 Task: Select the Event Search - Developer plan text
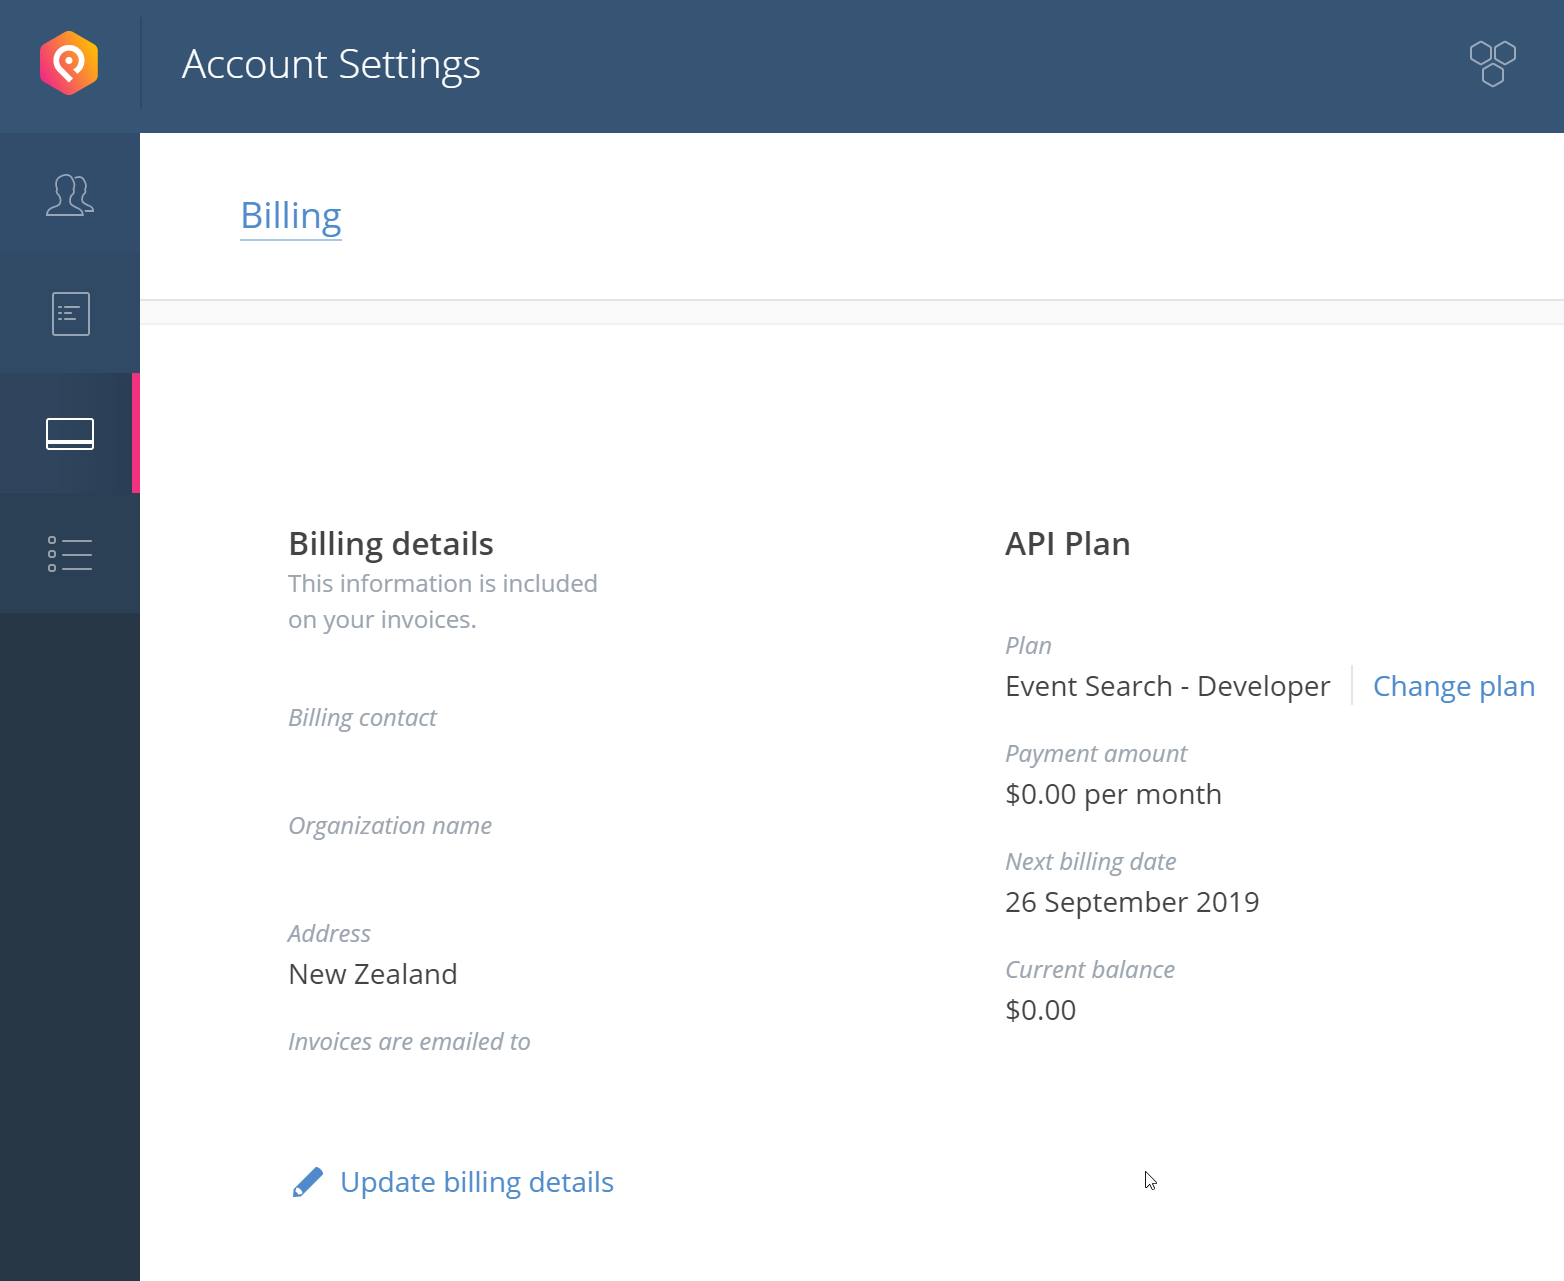tap(1167, 686)
